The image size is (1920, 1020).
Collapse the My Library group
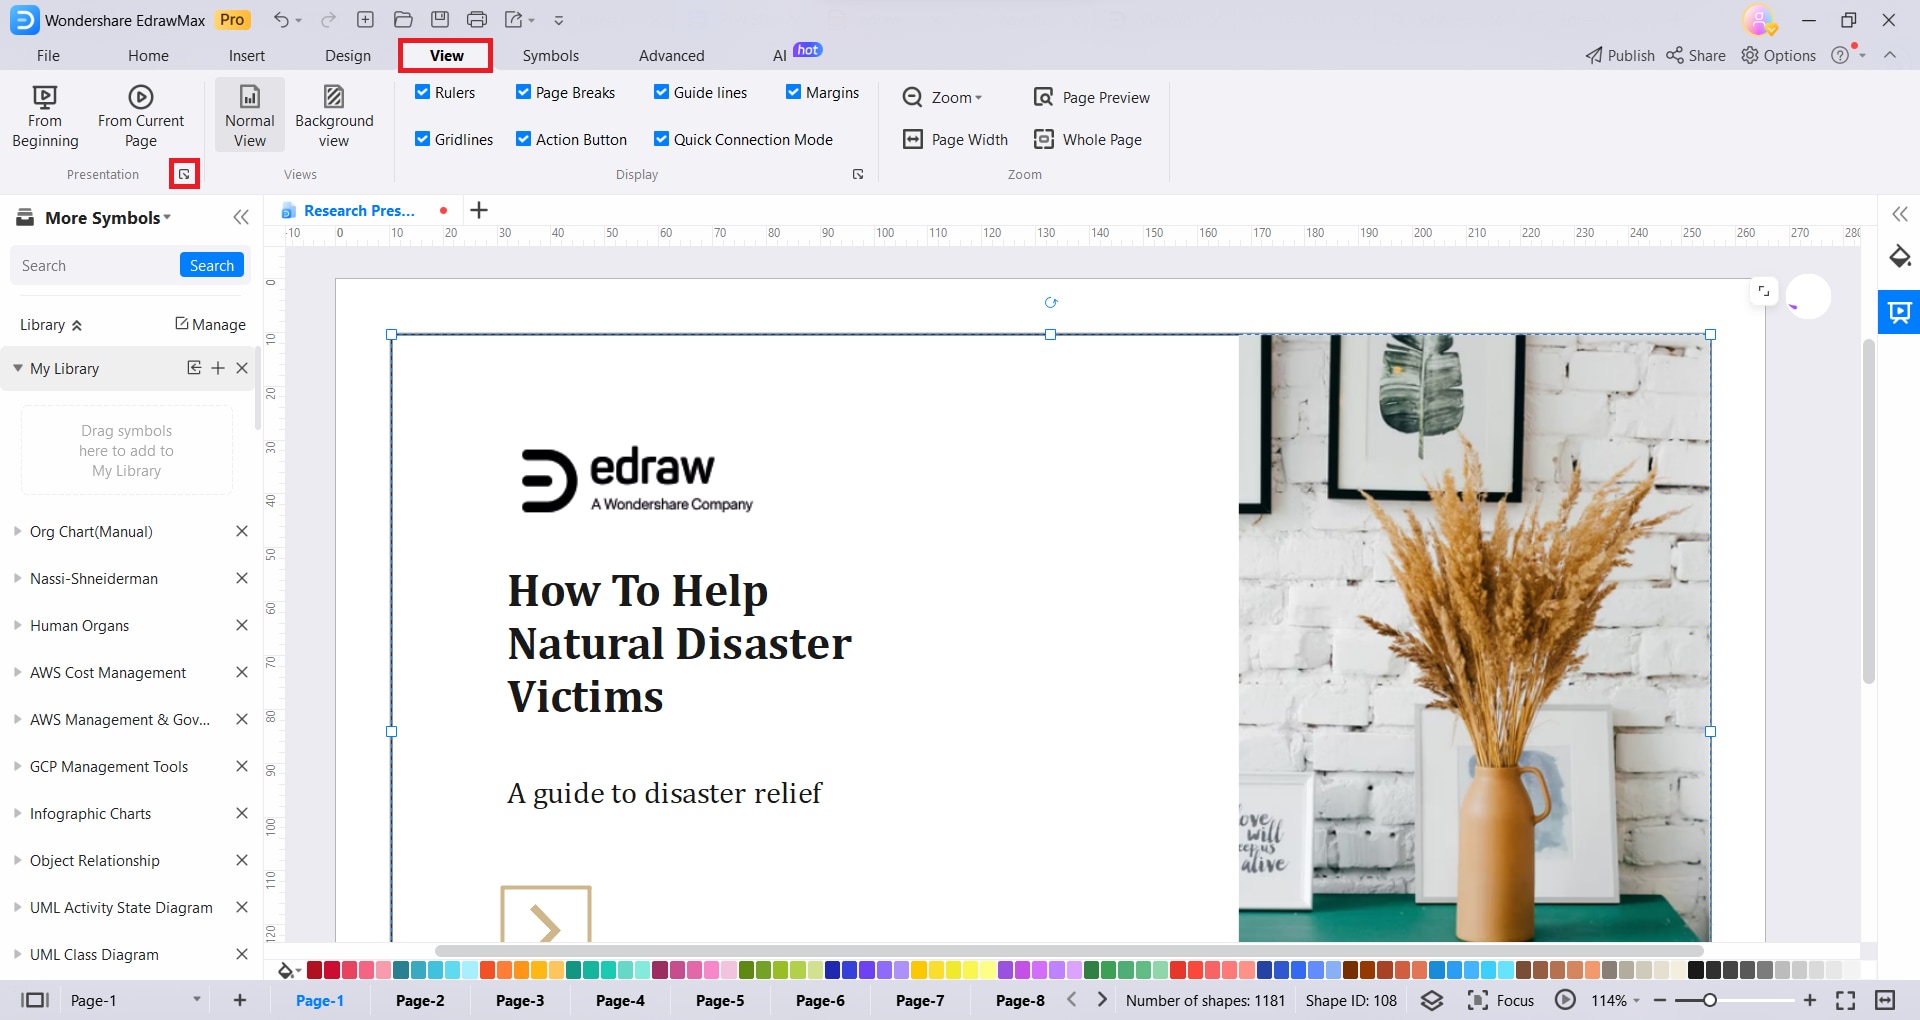click(18, 368)
